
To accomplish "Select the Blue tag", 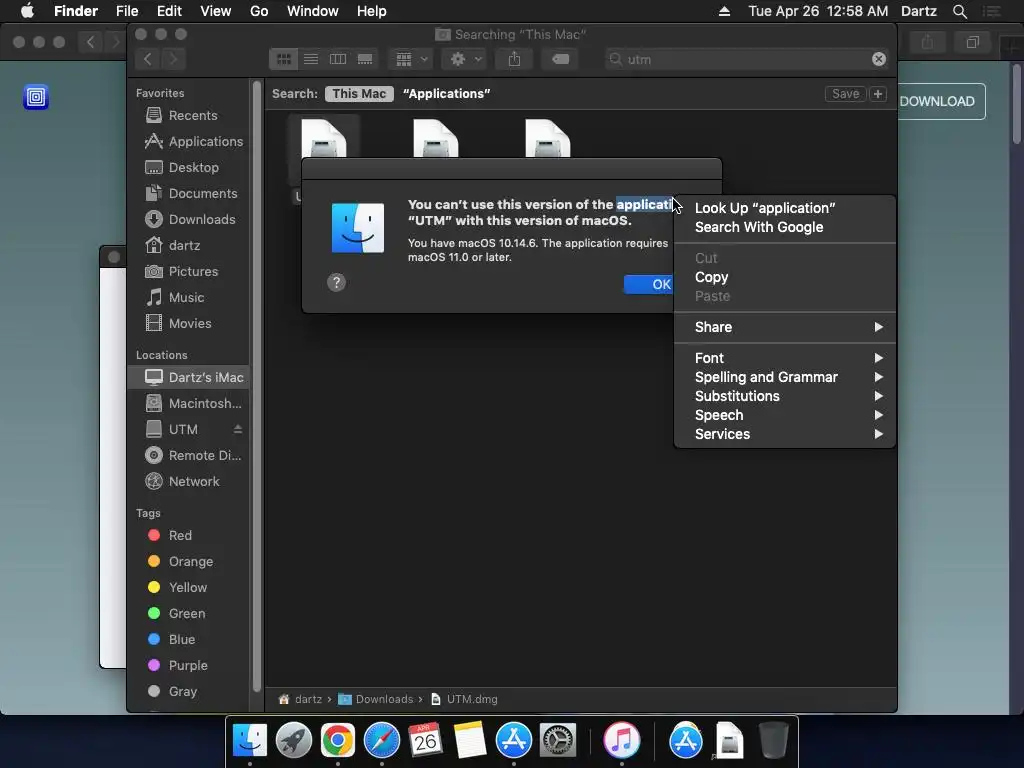I will pos(189,640).
